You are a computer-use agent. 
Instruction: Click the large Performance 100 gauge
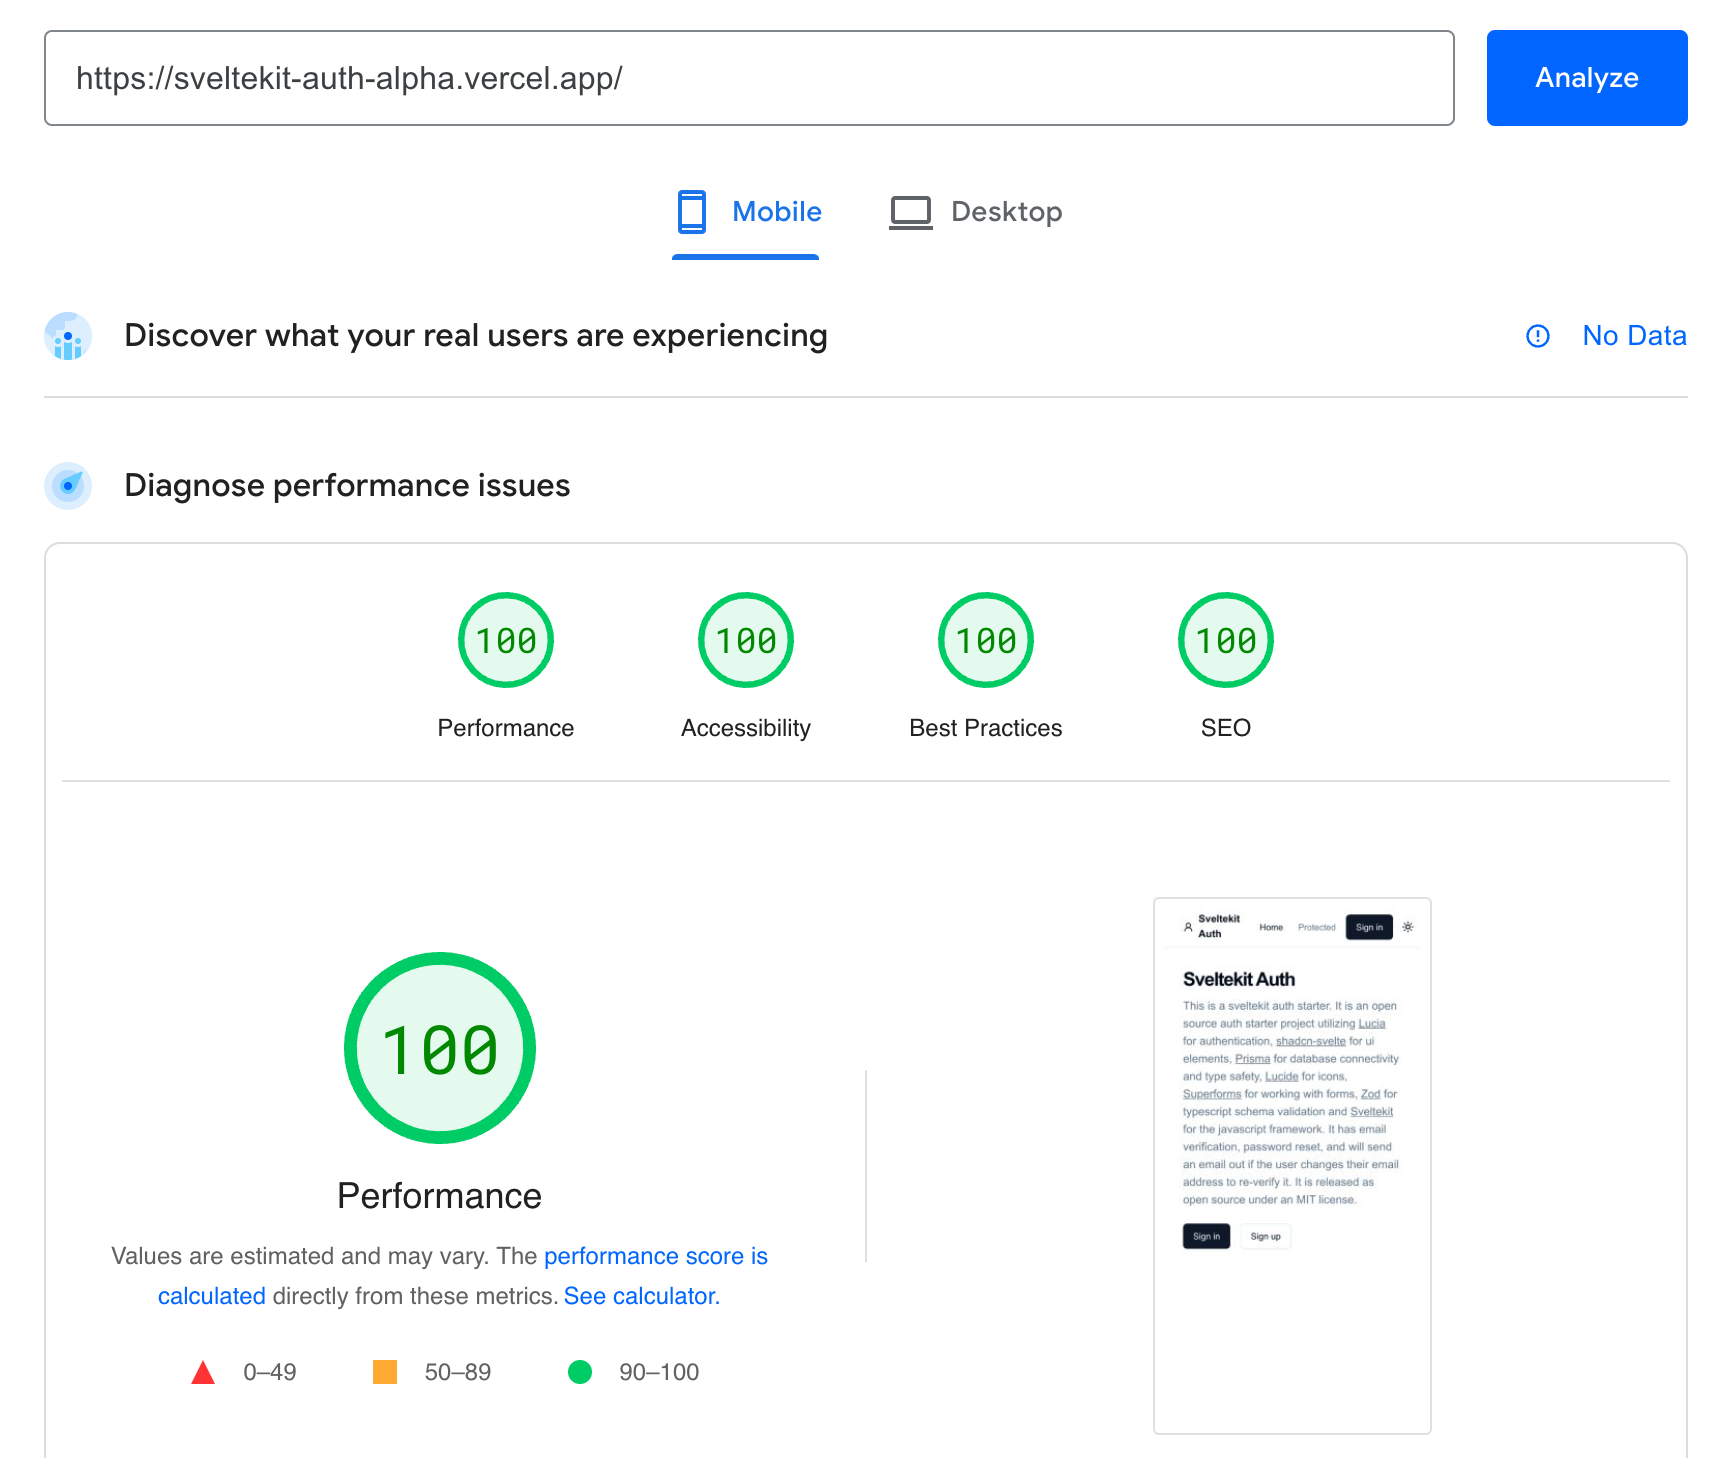point(440,1048)
